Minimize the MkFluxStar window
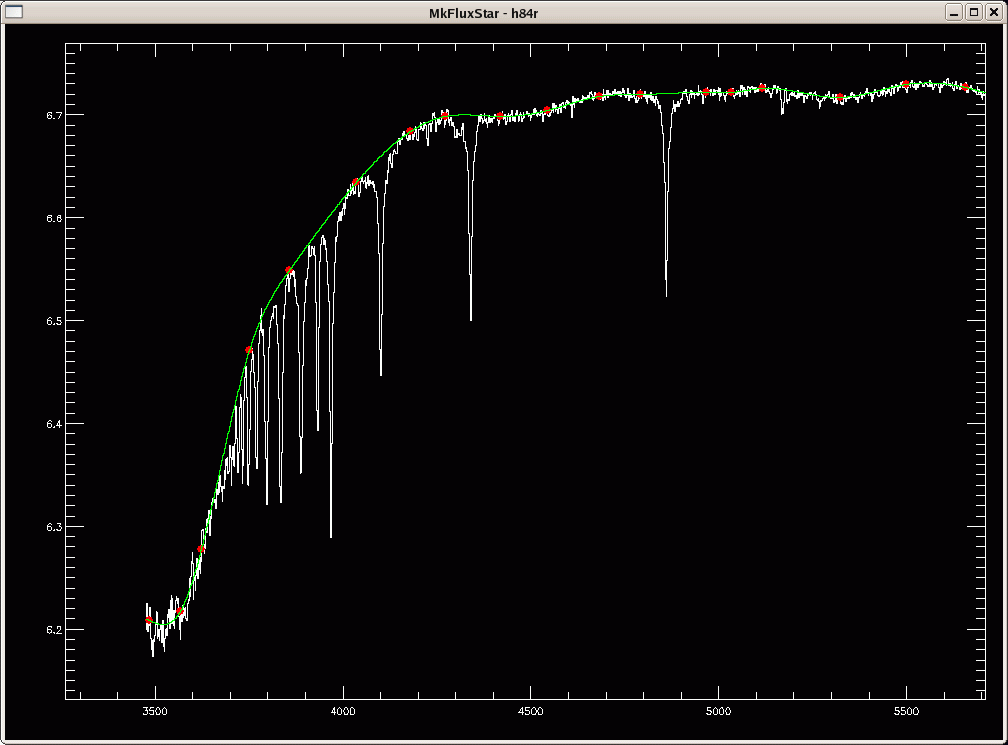 [x=955, y=11]
